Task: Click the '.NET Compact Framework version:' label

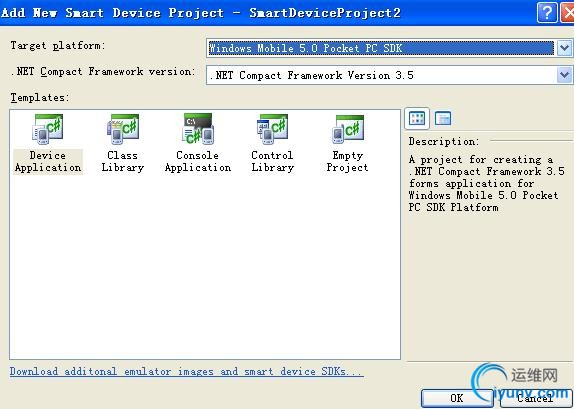Action: click(x=102, y=72)
